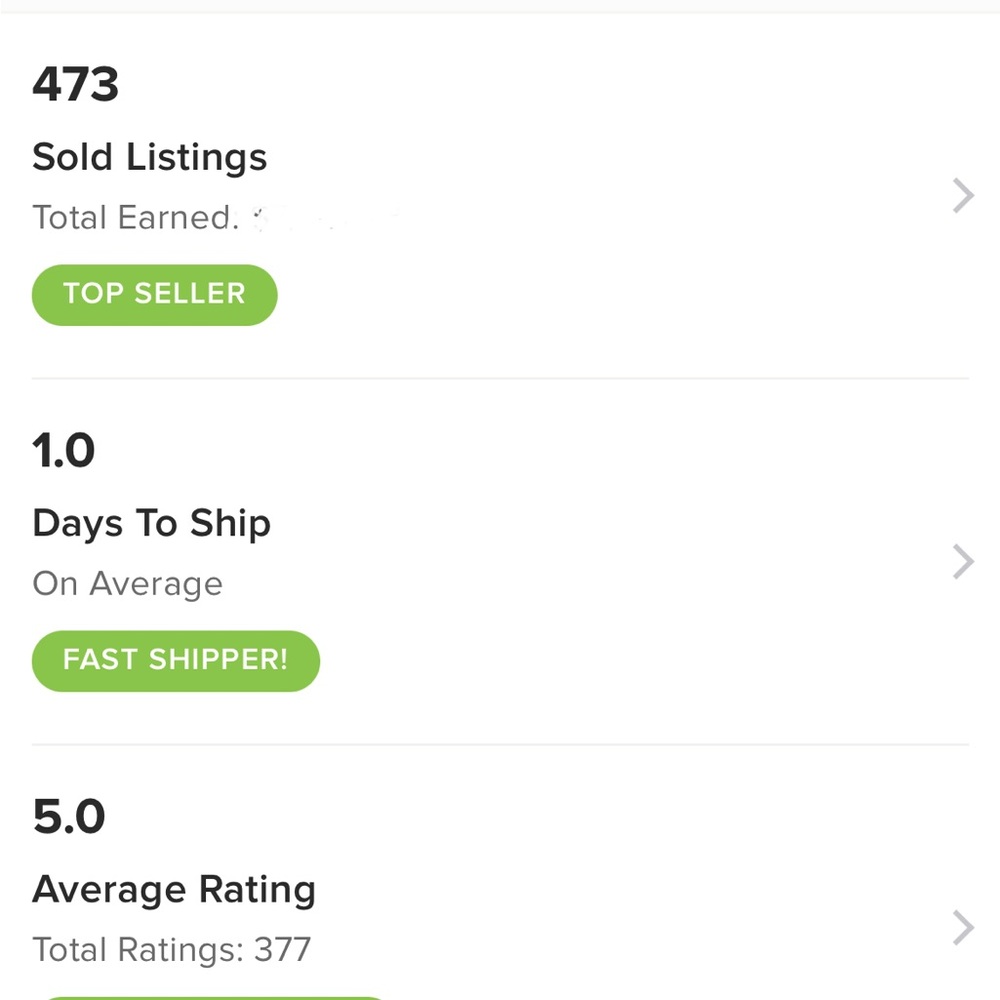Click the 1.0 days value
The image size is (1000, 1000).
pyautogui.click(x=64, y=450)
